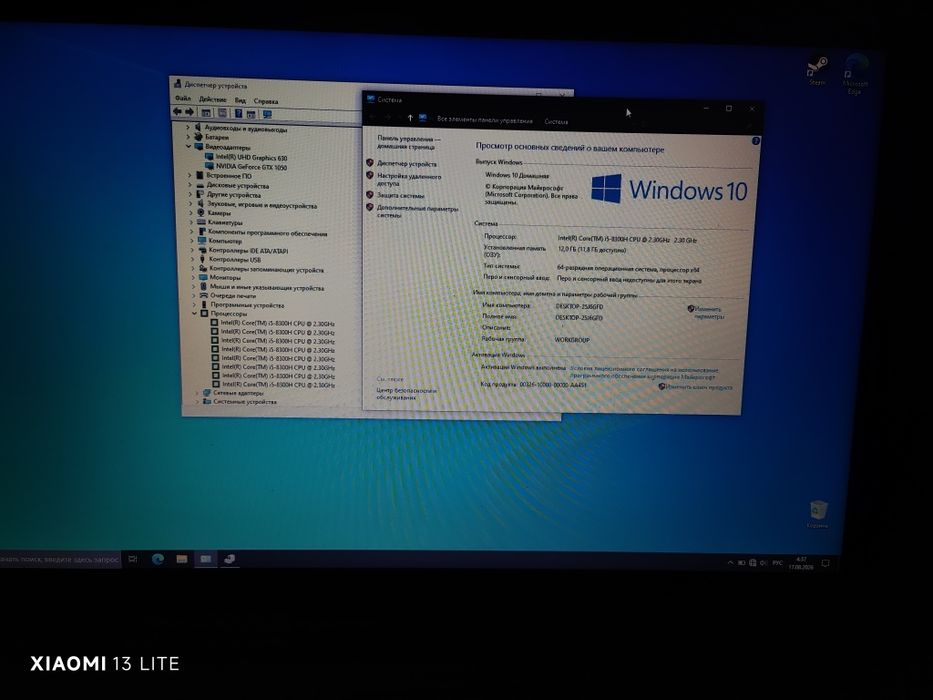Open Дополнительные параметры системы link
This screenshot has height=700, width=933.
coord(417,212)
